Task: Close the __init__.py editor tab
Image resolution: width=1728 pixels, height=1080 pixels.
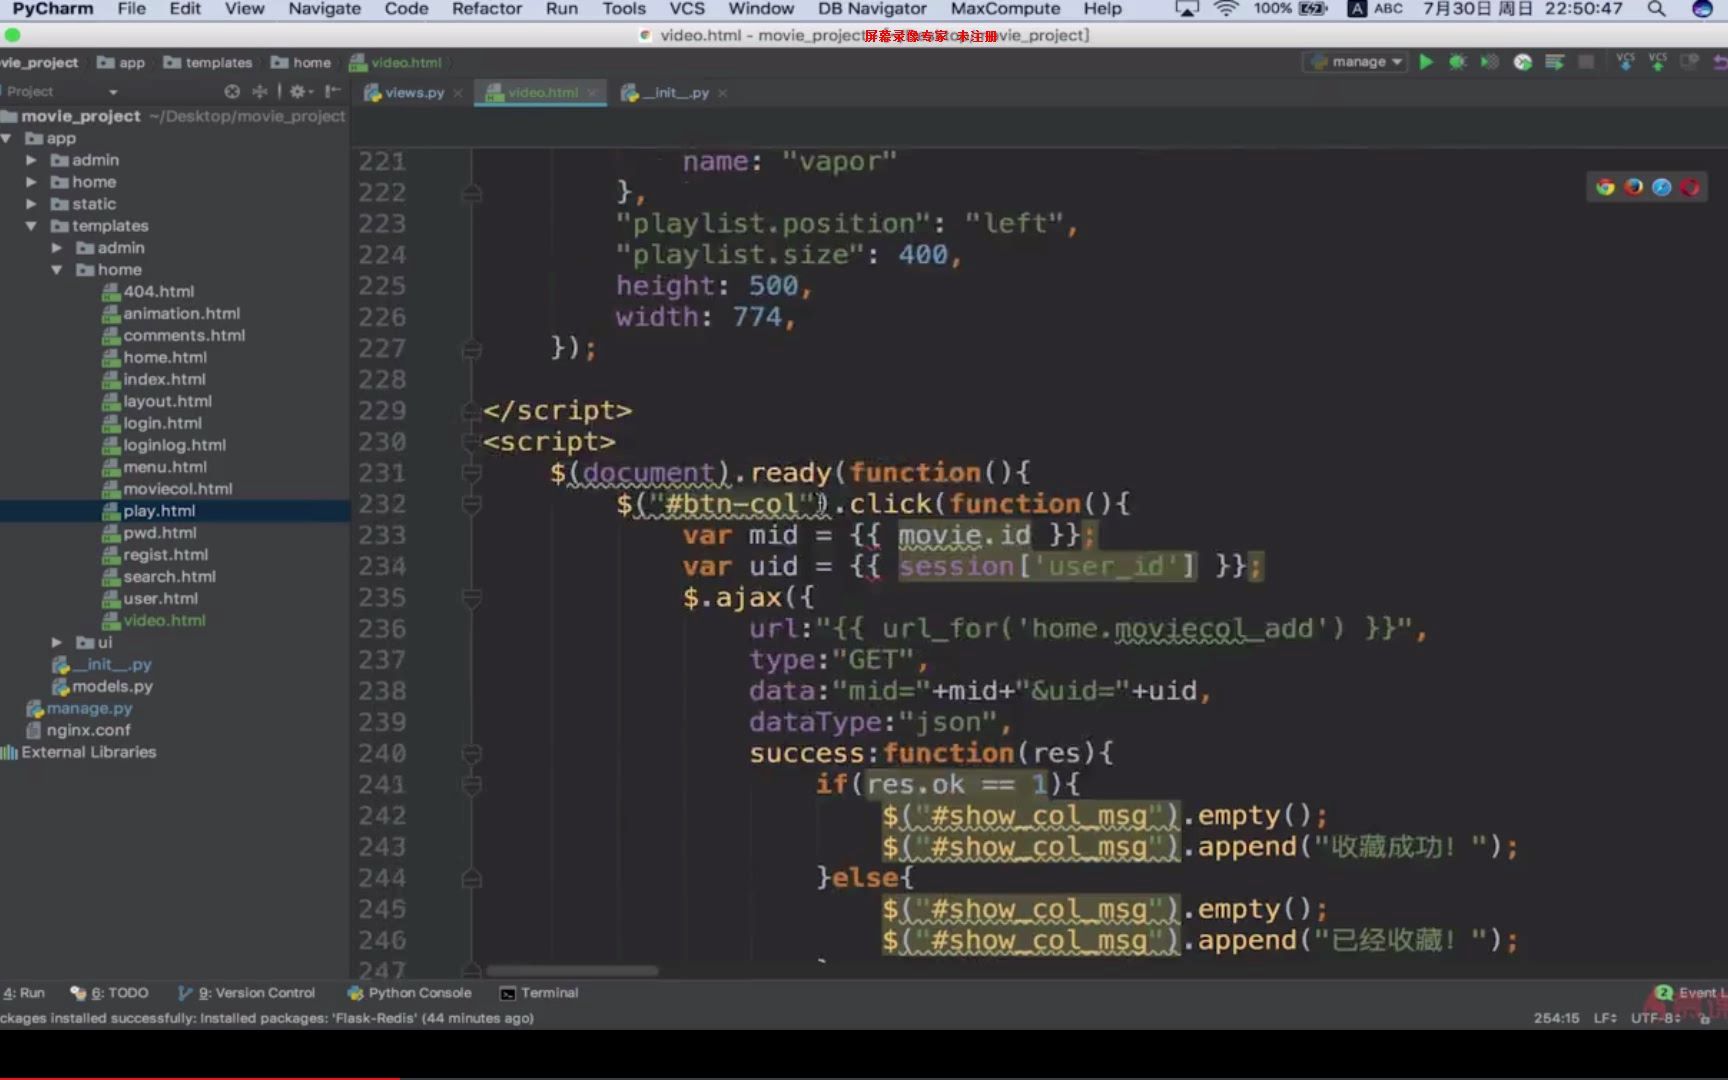Action: pyautogui.click(x=723, y=93)
